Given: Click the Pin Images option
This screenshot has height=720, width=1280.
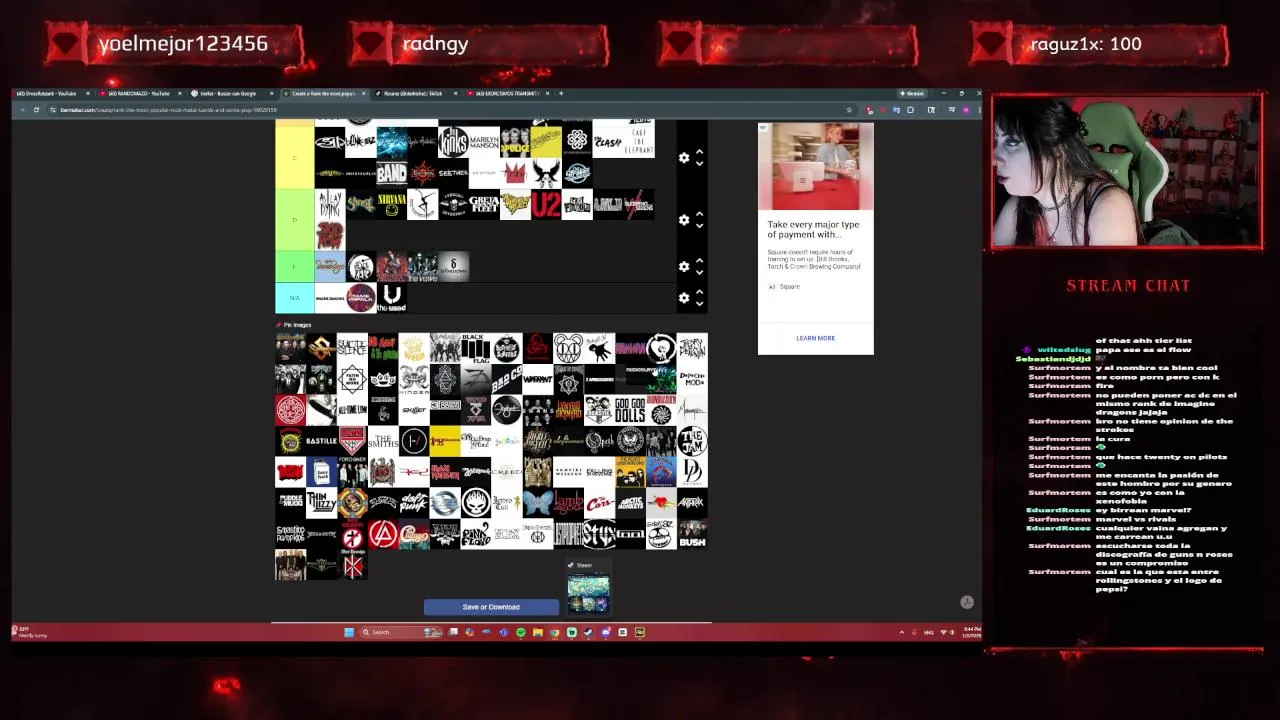Looking at the screenshot, I should click(294, 325).
